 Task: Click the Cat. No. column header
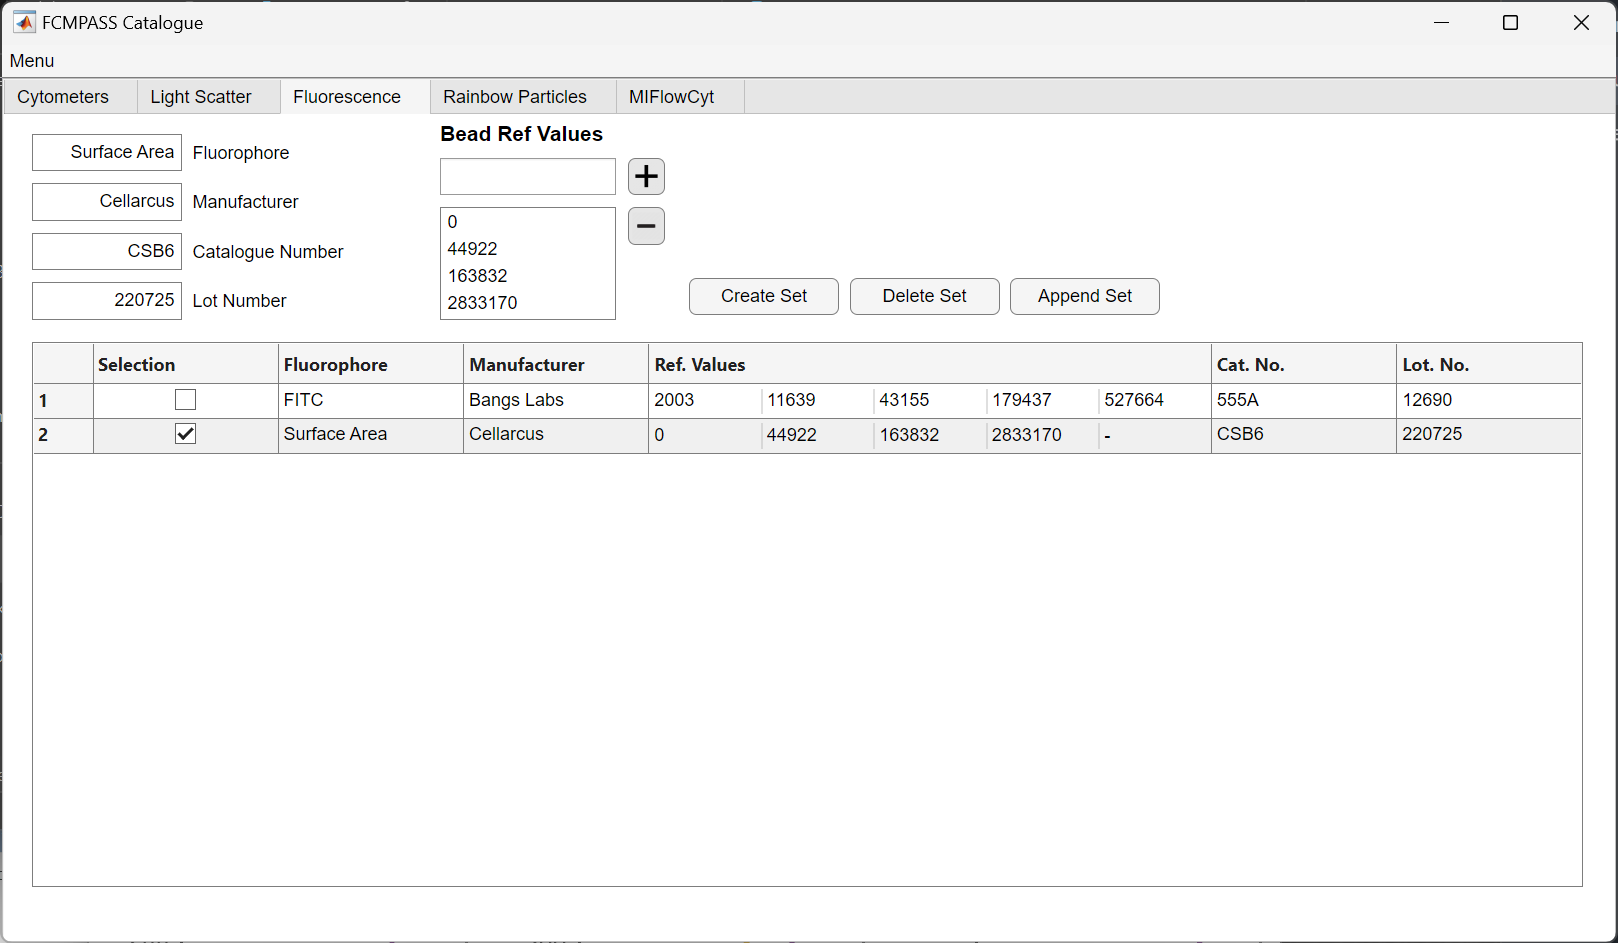pyautogui.click(x=1304, y=364)
